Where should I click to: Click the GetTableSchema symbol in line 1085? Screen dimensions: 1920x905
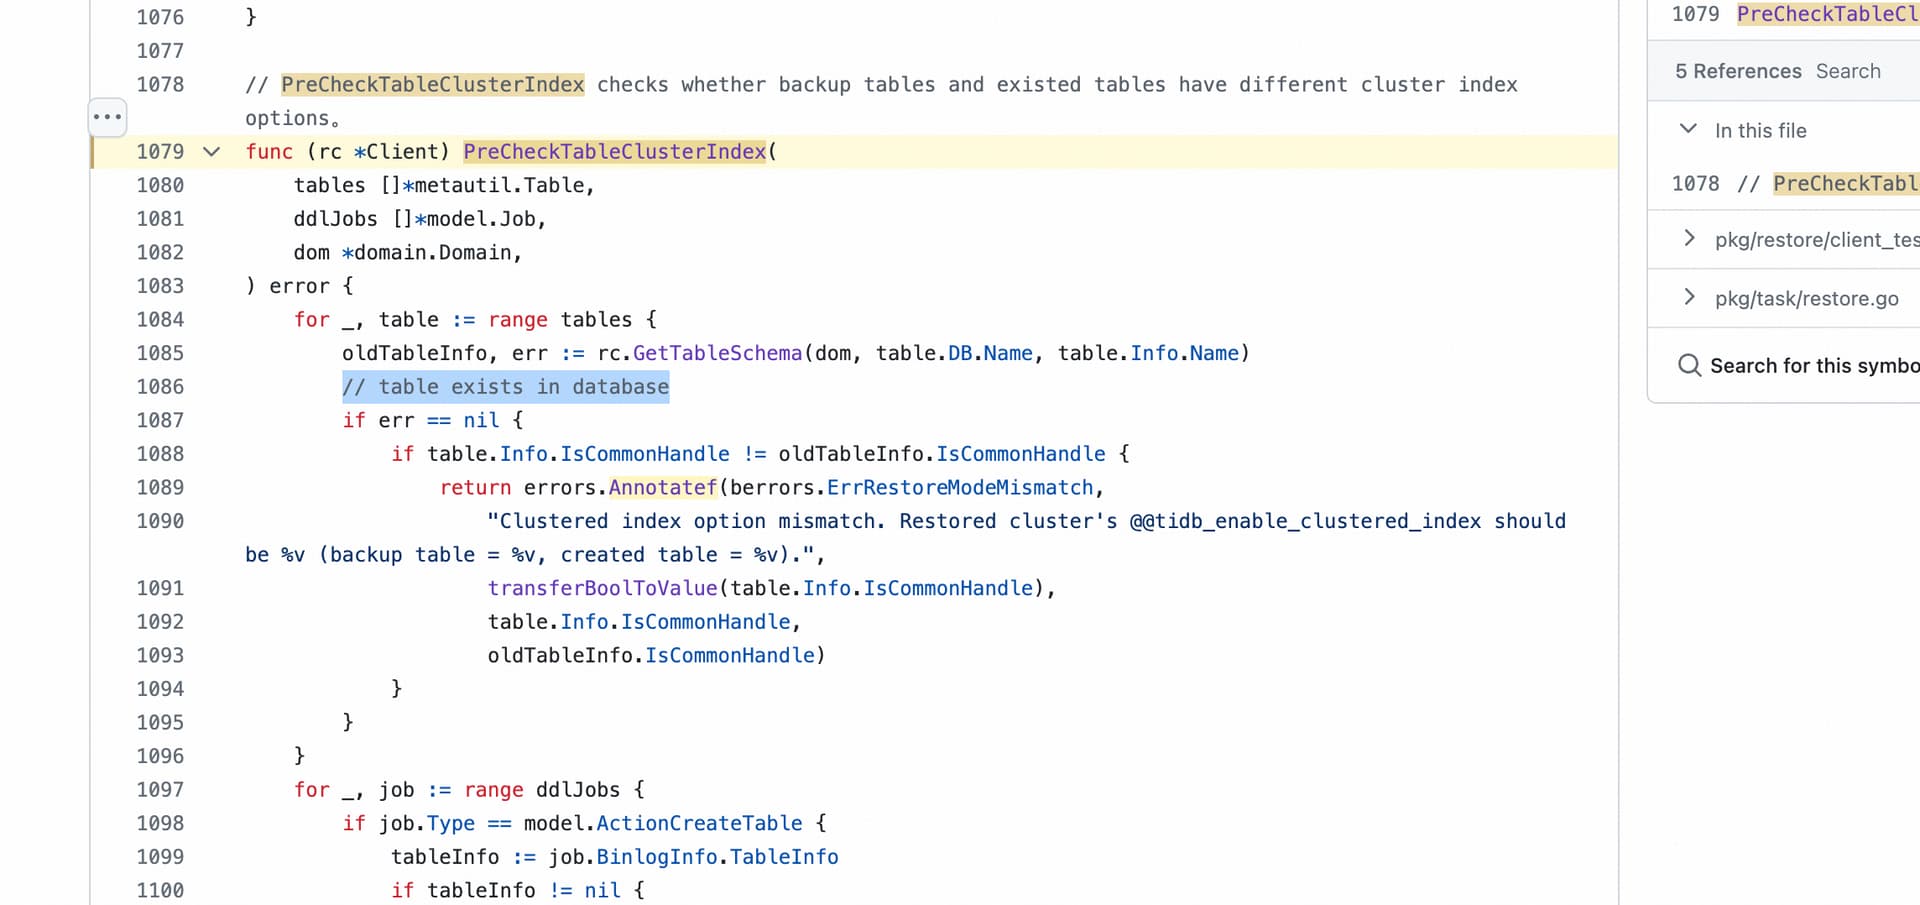pos(717,353)
